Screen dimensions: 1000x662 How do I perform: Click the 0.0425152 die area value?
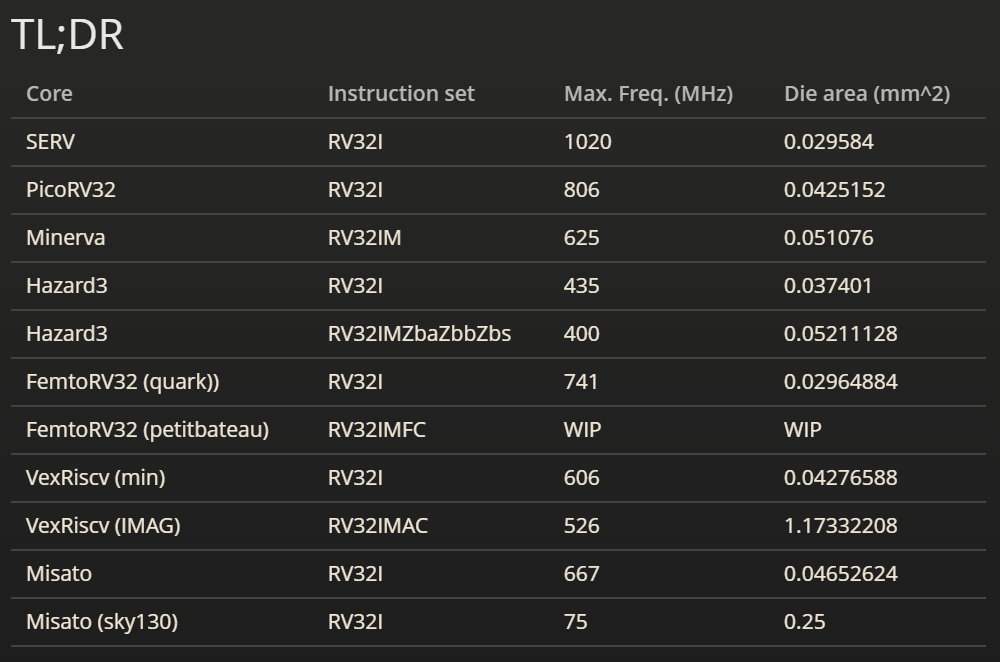(834, 189)
